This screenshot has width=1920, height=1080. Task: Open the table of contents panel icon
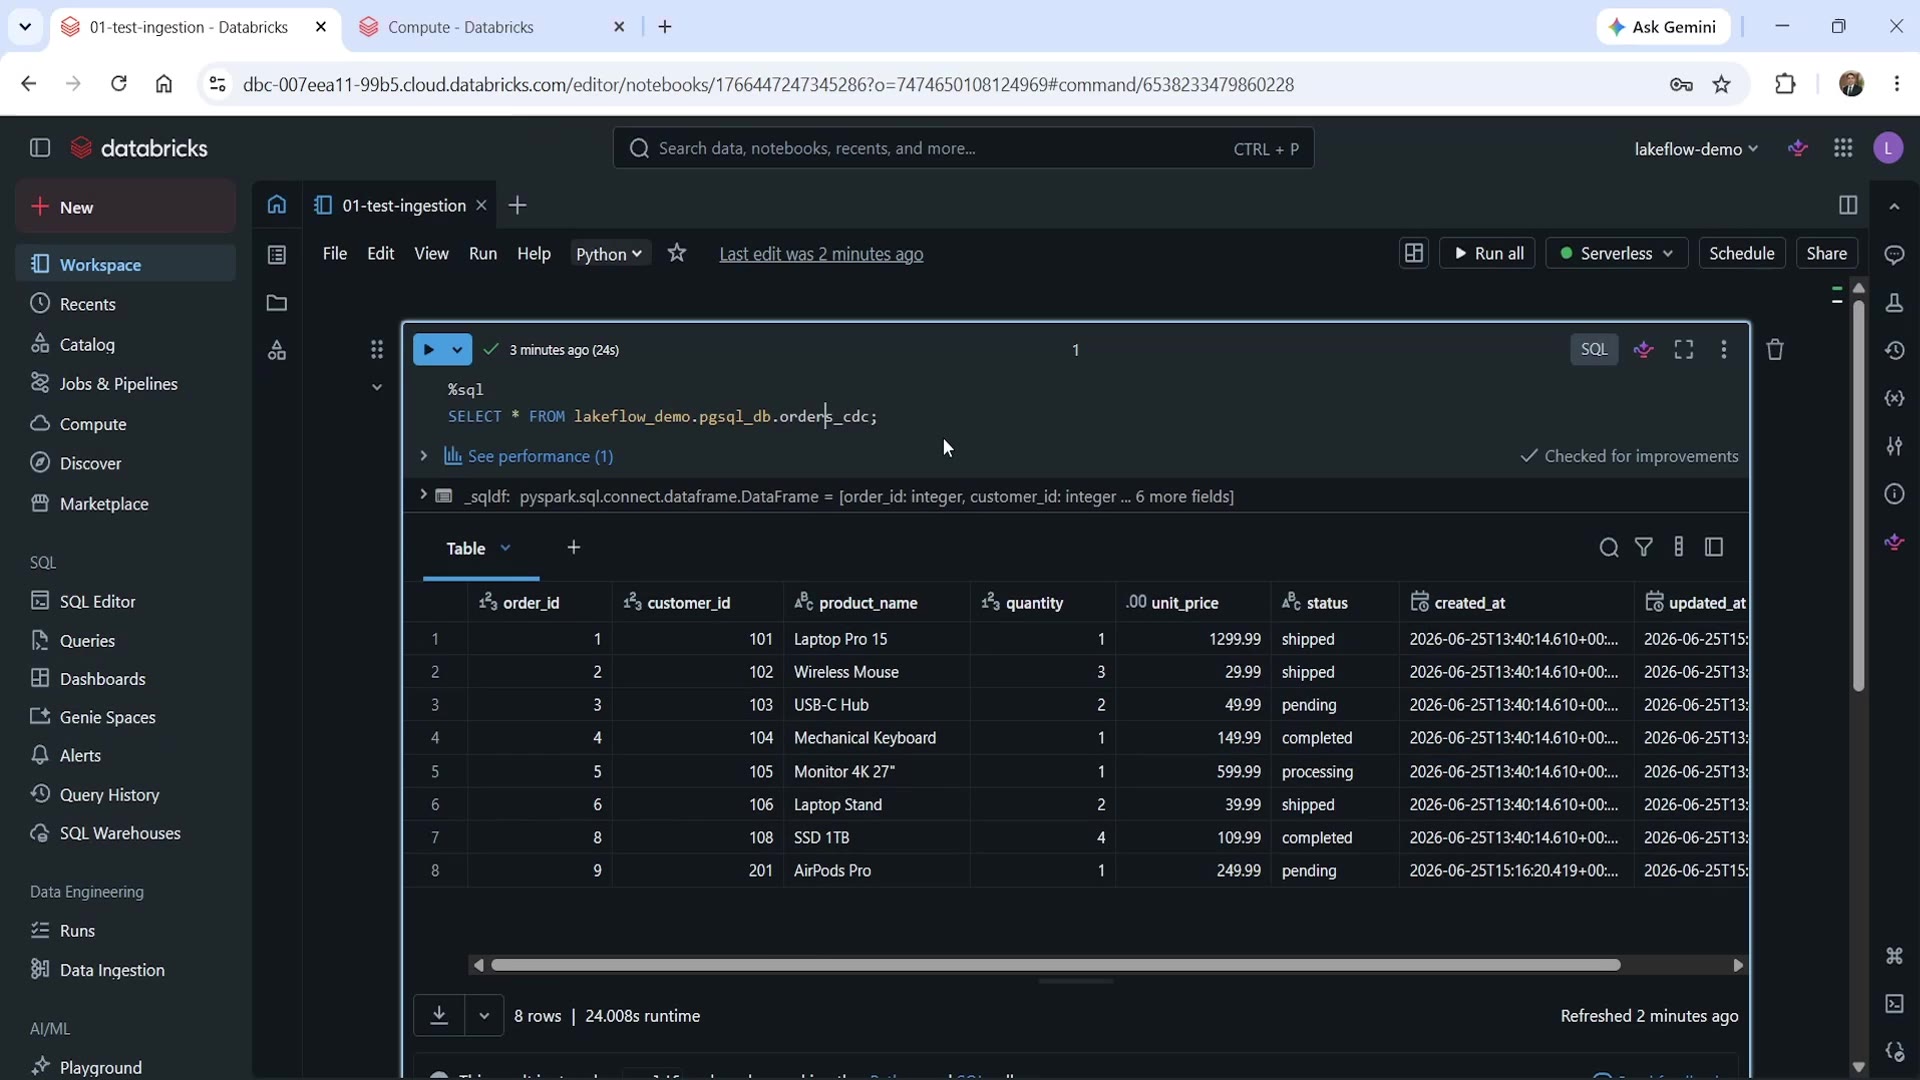[x=277, y=255]
